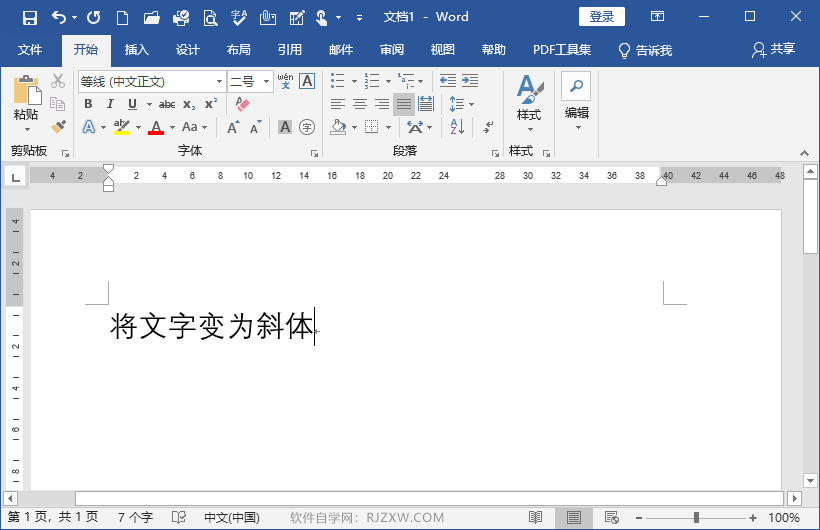The height and width of the screenshot is (530, 820).
Task: Click the 共享 share button
Action: (x=773, y=49)
